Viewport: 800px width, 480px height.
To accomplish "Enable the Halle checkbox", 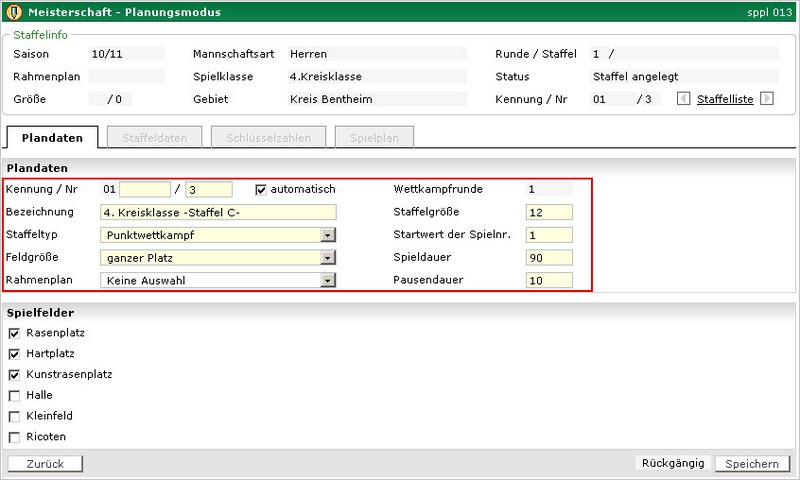I will pos(14,396).
